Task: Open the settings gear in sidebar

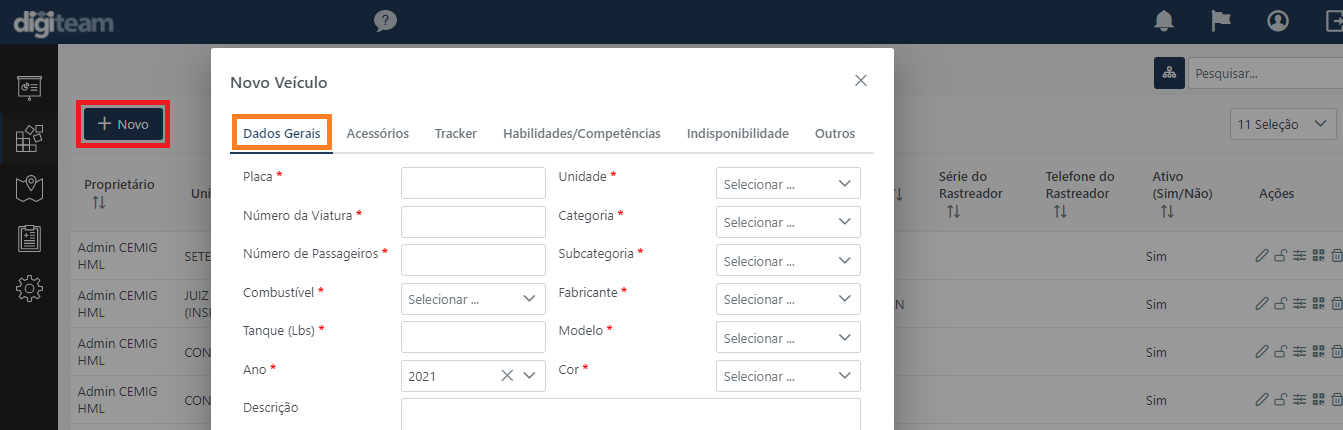Action: (x=29, y=288)
